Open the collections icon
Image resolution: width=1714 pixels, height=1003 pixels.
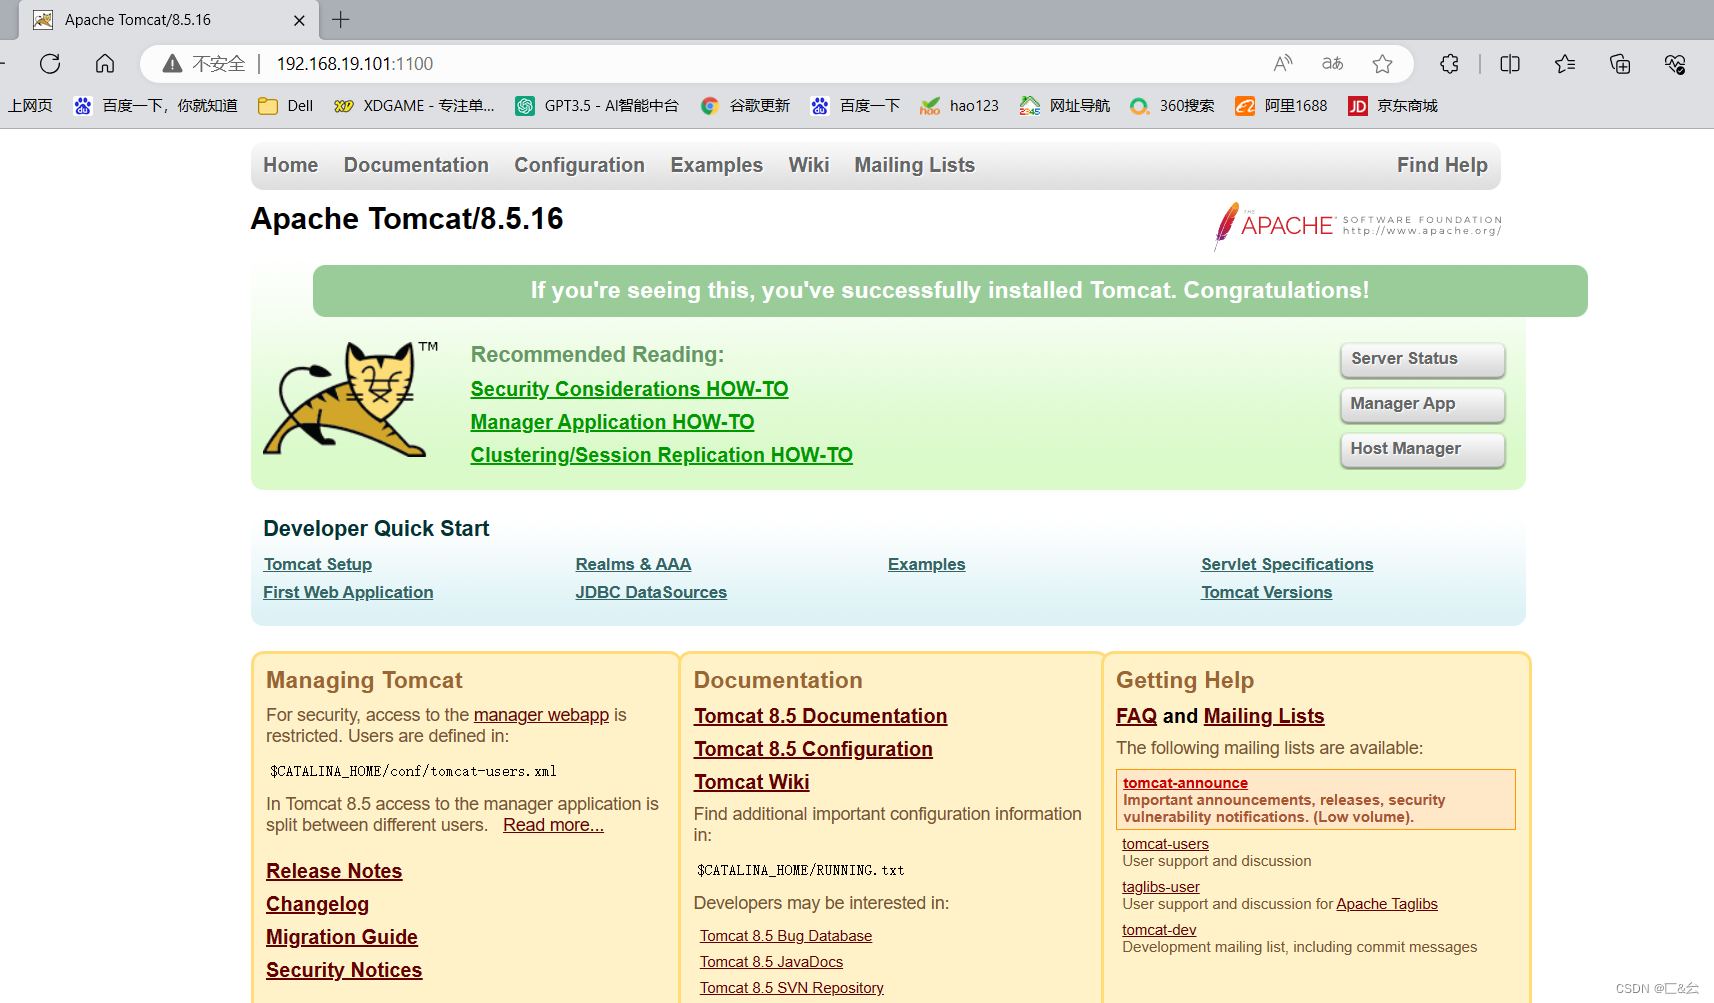pos(1620,64)
